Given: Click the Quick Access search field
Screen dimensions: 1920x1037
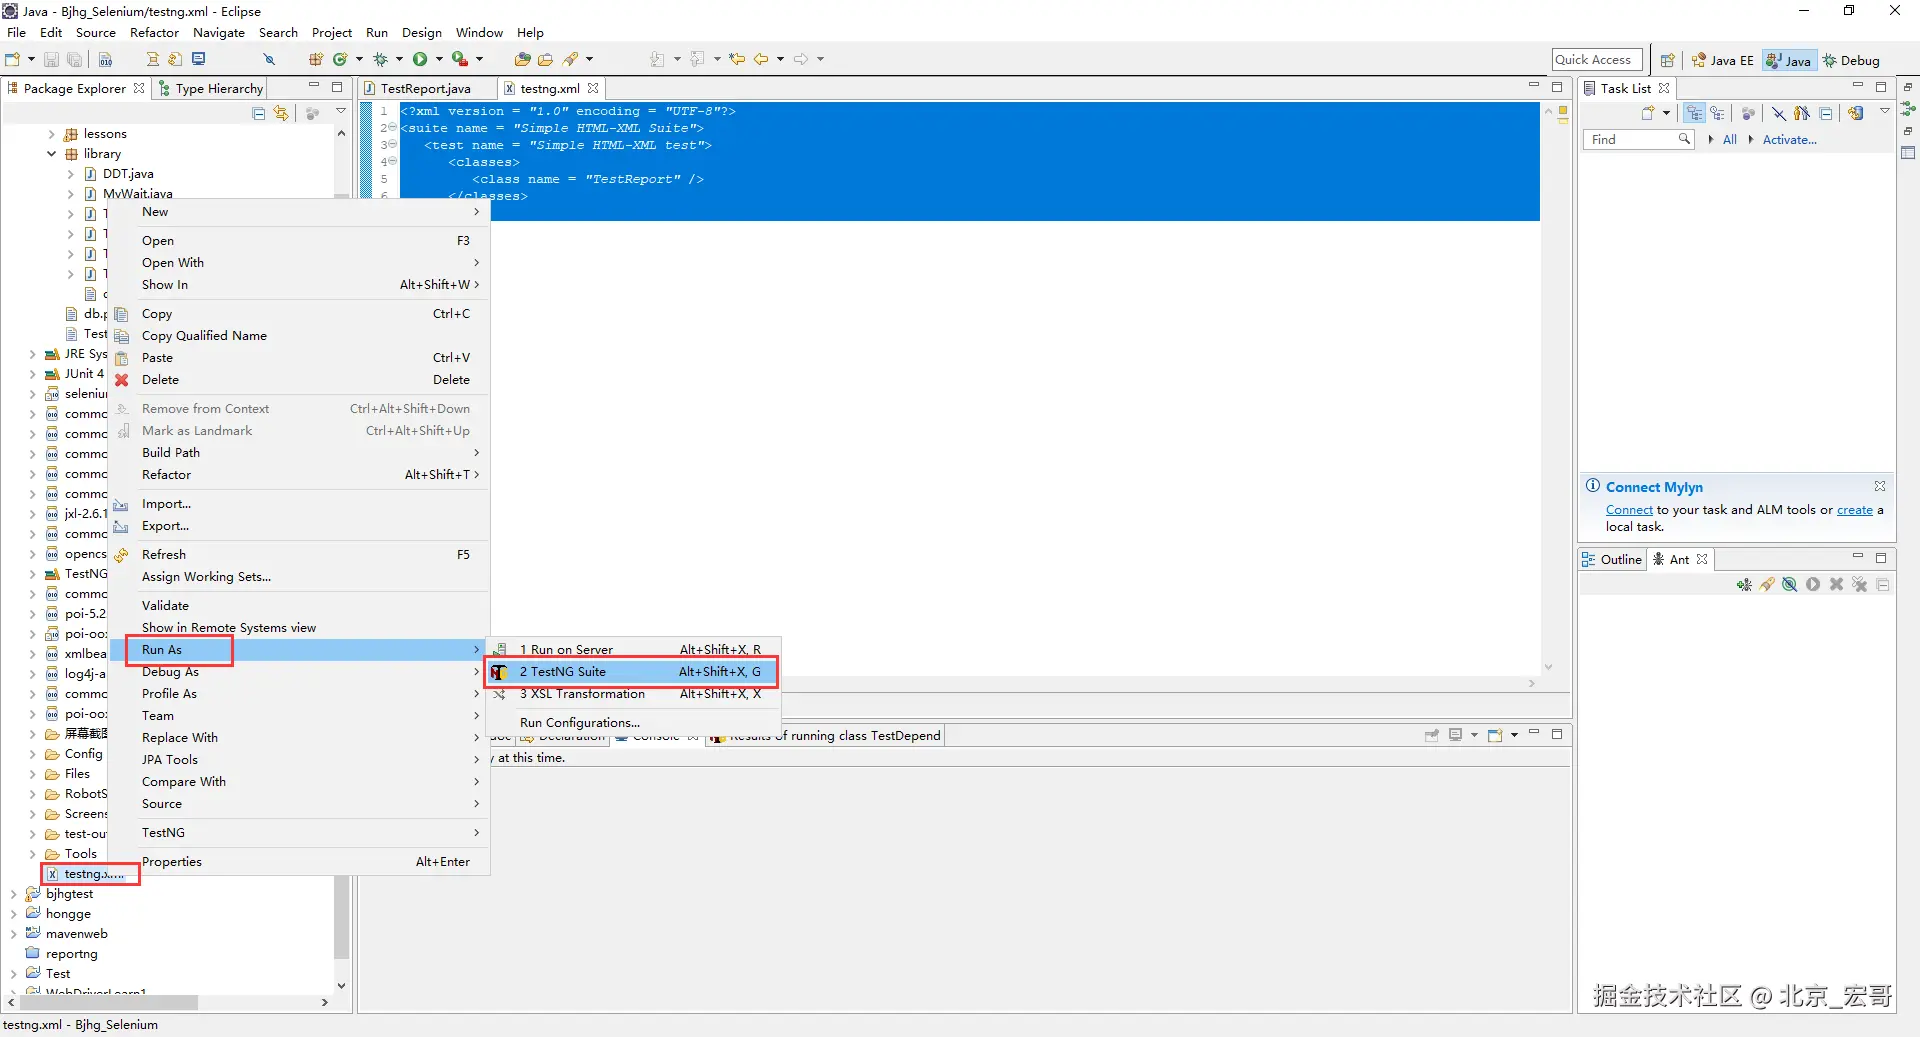Looking at the screenshot, I should pyautogui.click(x=1597, y=60).
